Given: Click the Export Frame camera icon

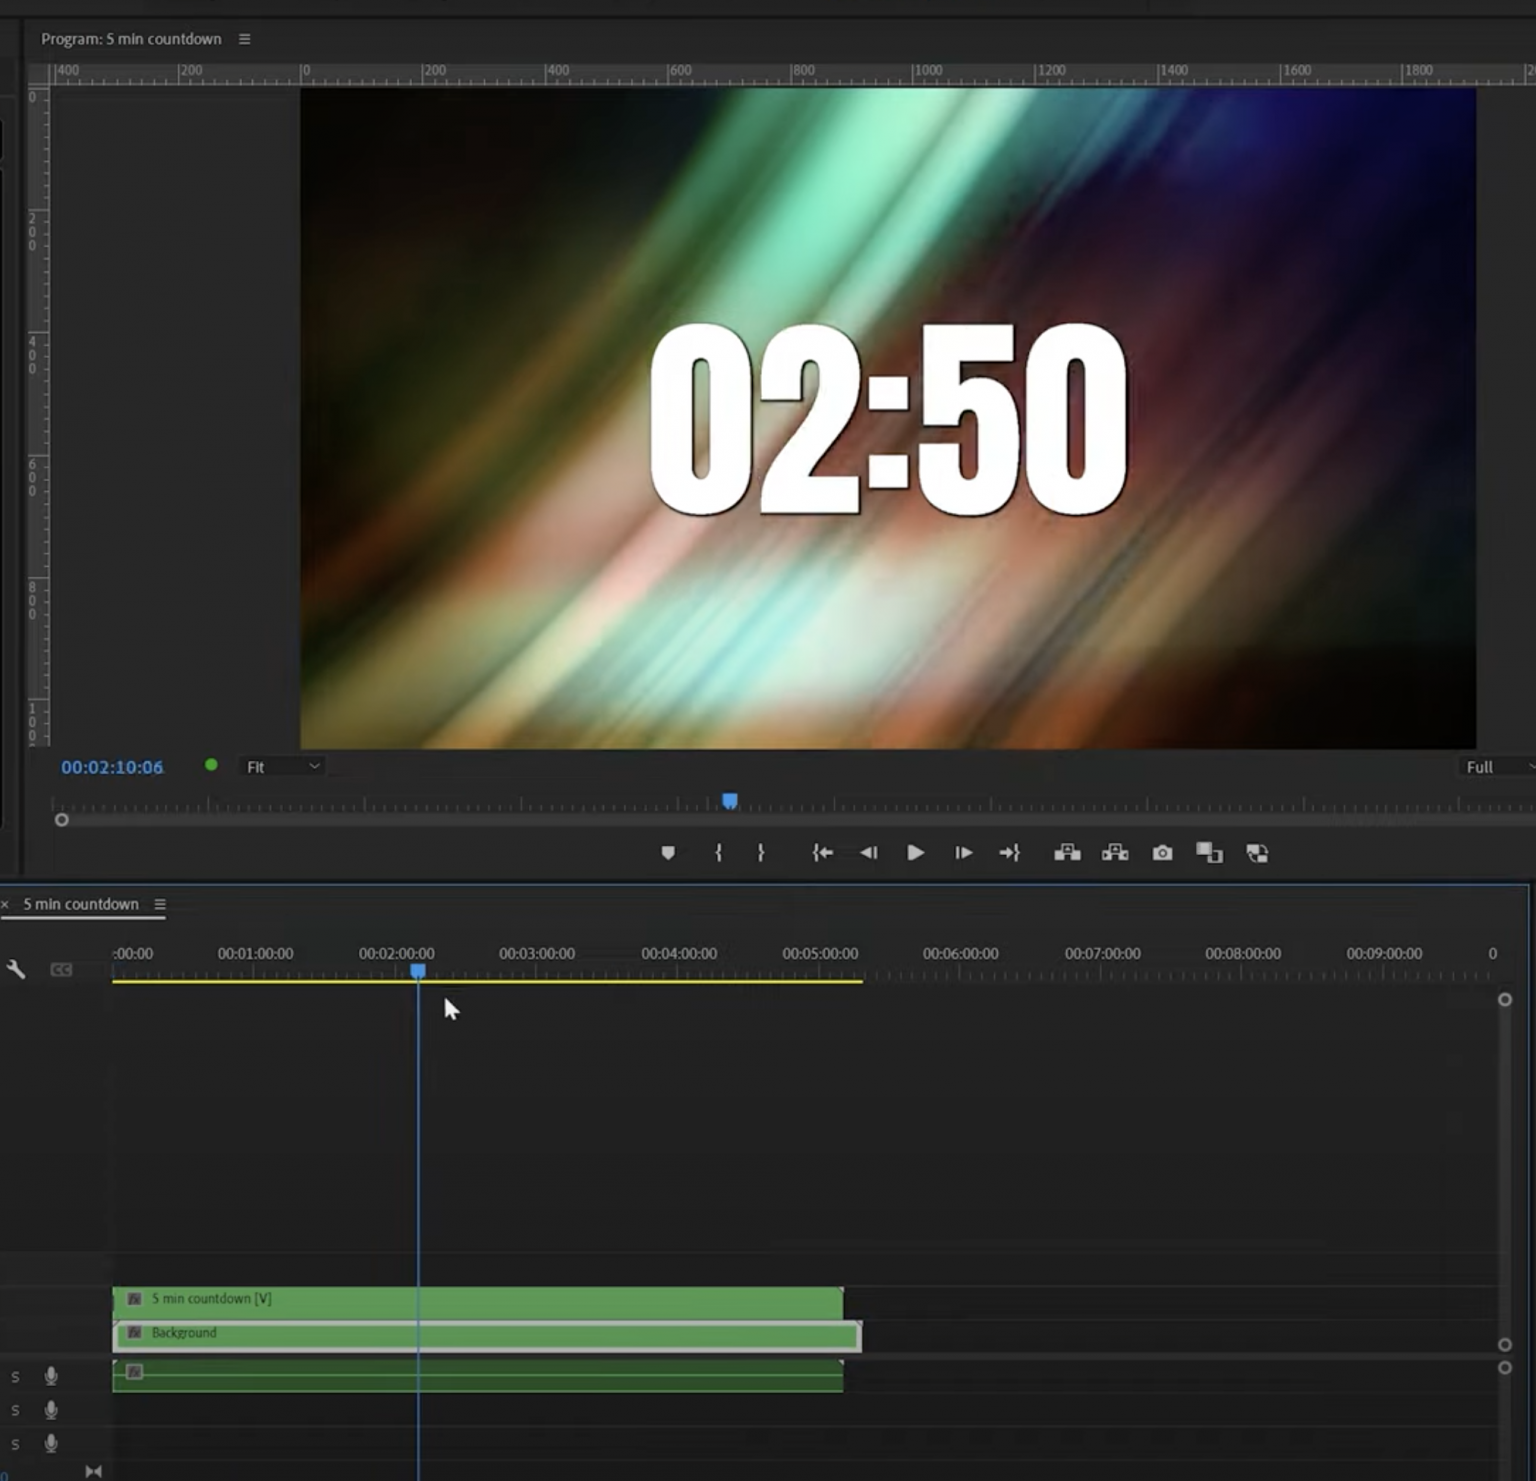Looking at the screenshot, I should click(1162, 853).
